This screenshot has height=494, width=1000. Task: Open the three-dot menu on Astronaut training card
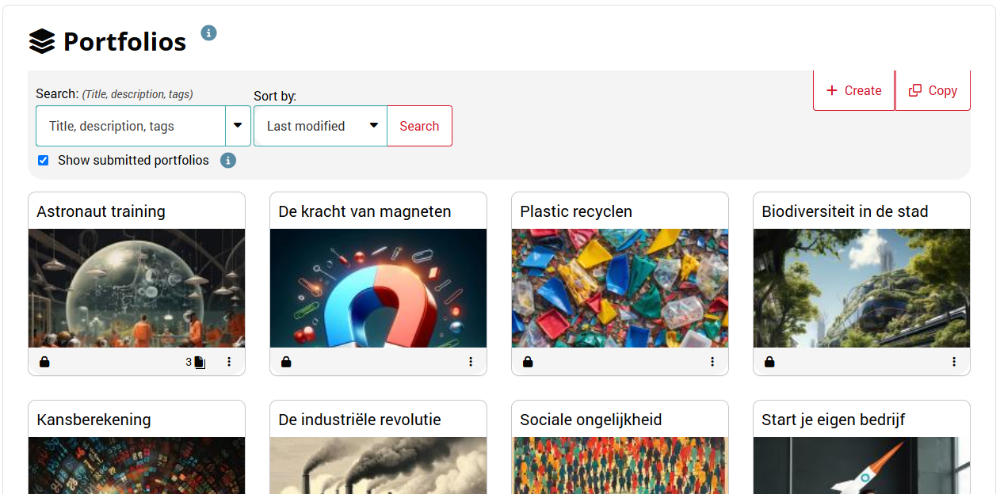click(x=229, y=362)
